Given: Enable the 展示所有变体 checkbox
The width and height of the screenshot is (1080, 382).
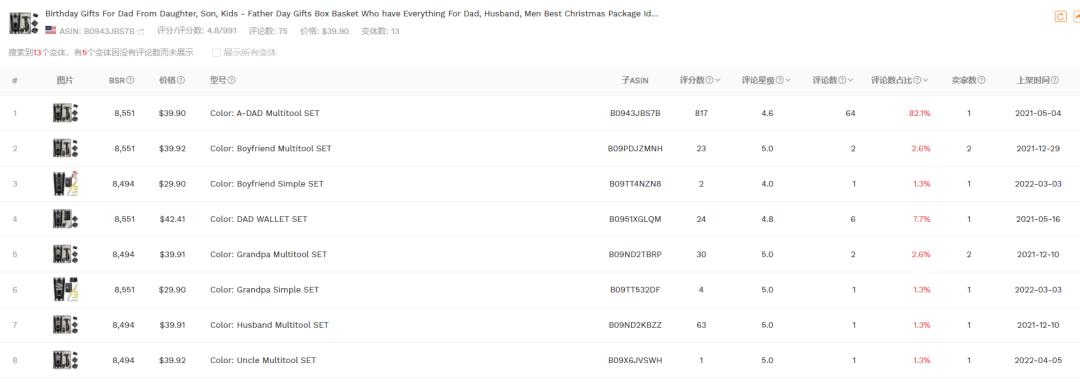Looking at the screenshot, I should coord(216,52).
